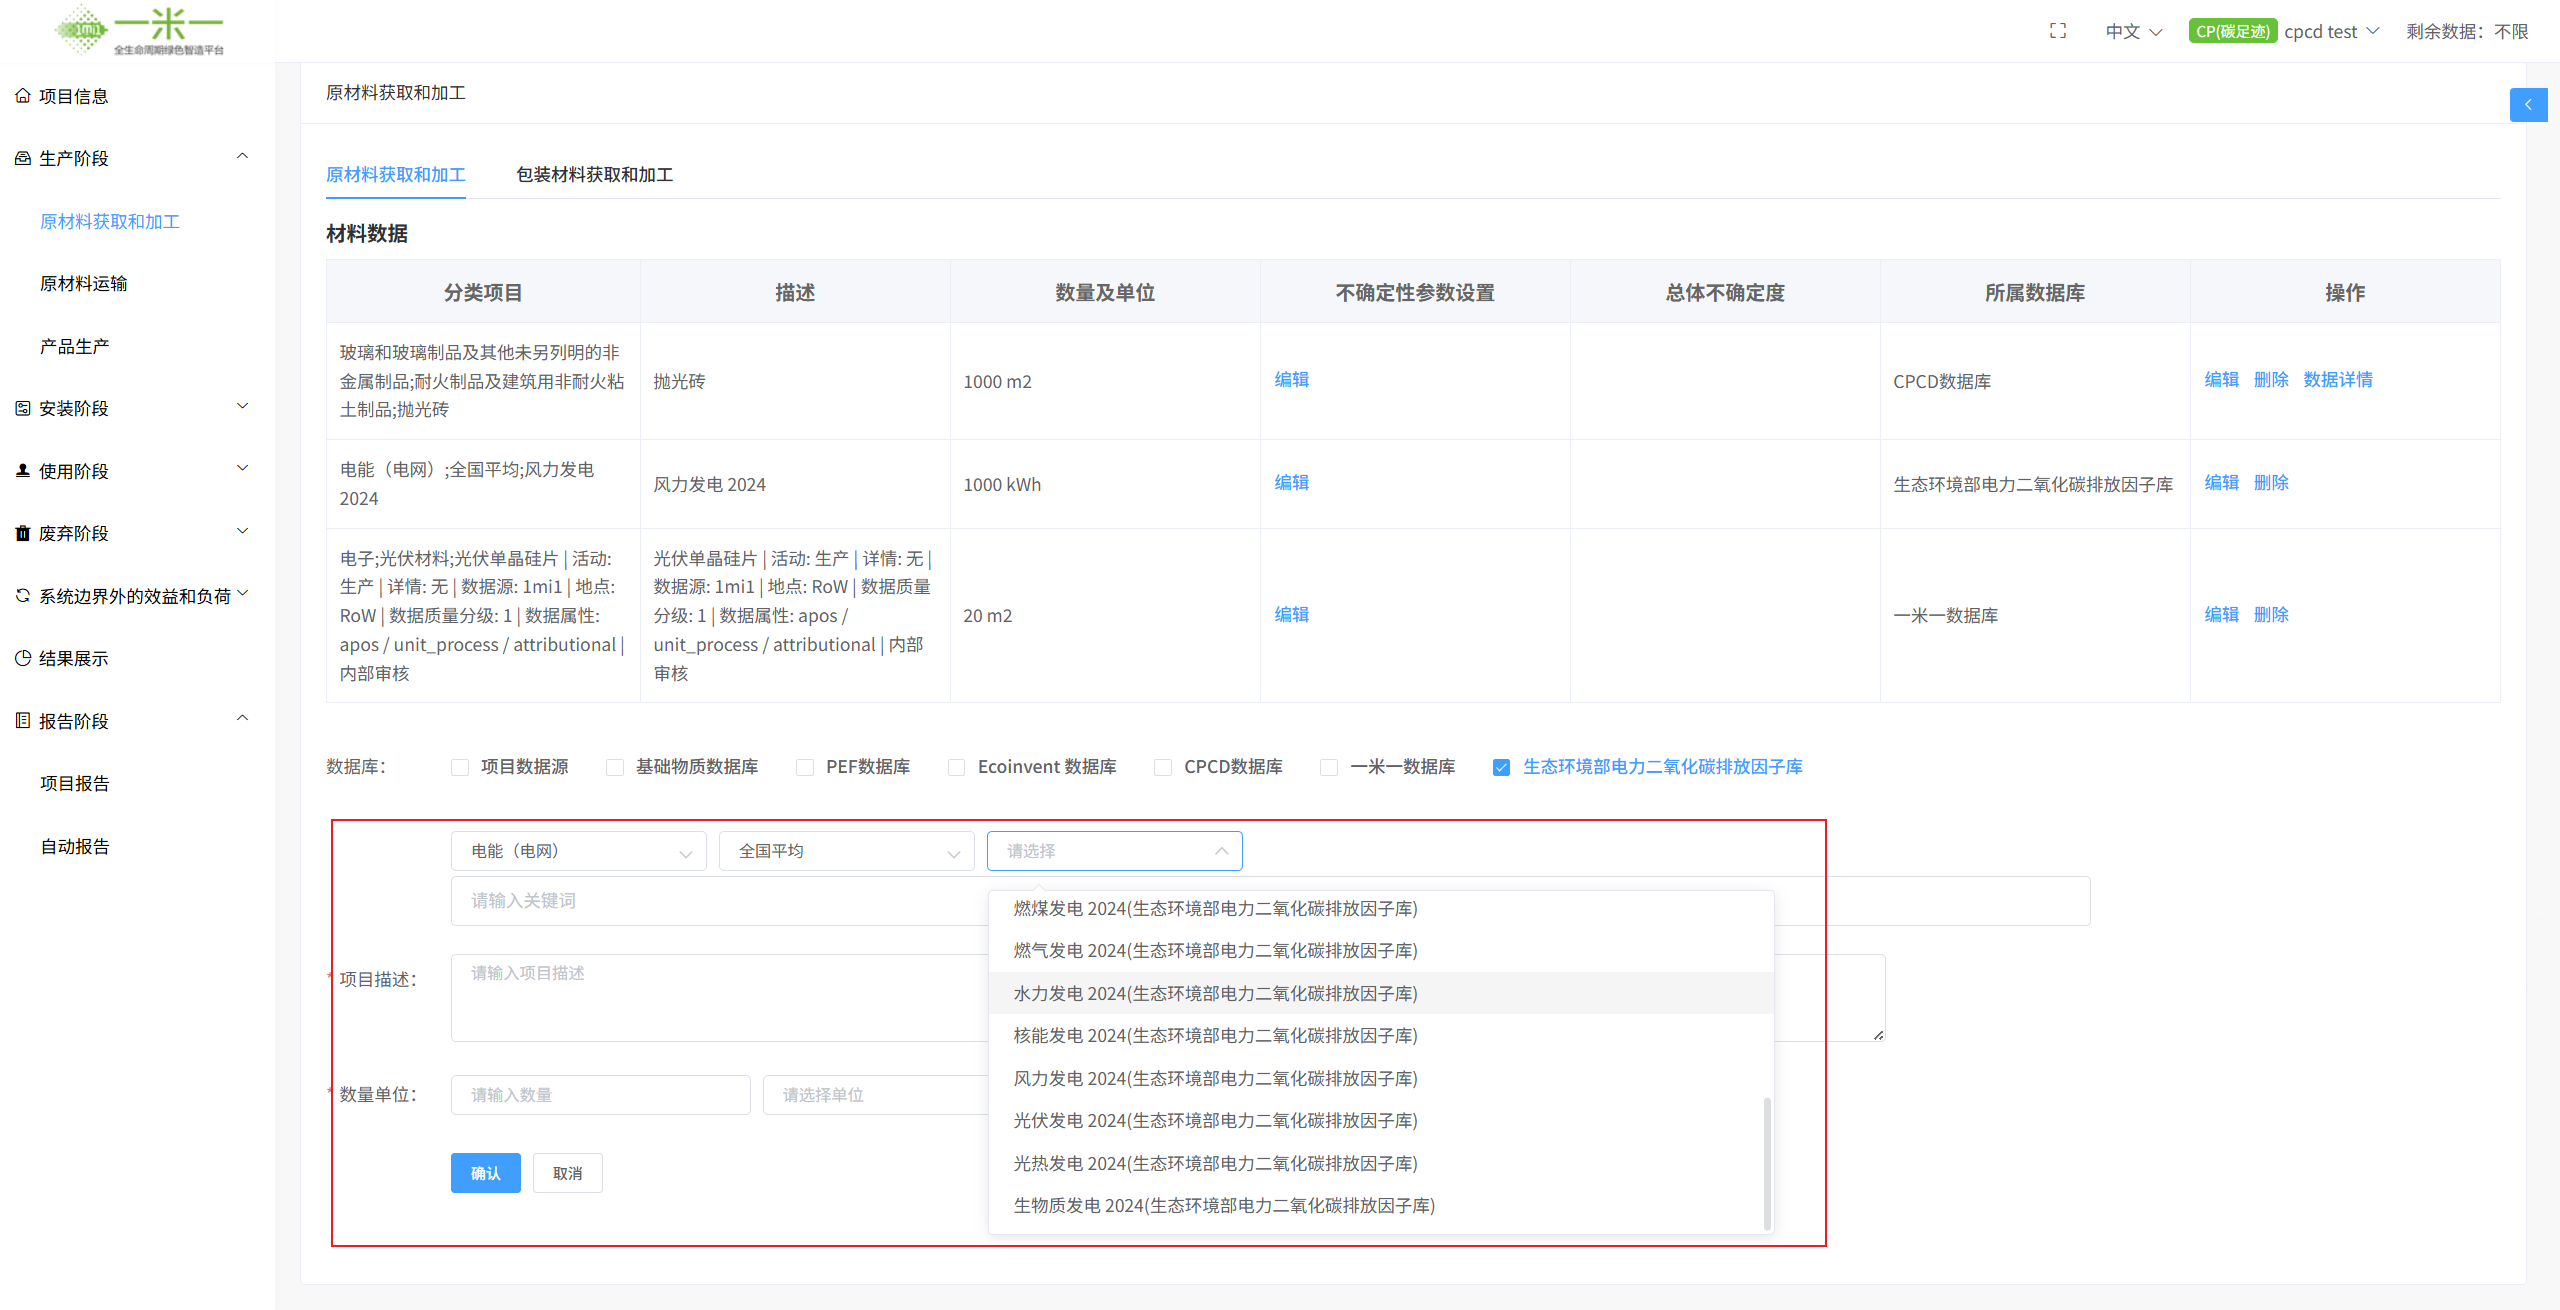2560x1310 pixels.
Task: Click the 安装阶段 sidebar icon
Action: (x=22, y=408)
